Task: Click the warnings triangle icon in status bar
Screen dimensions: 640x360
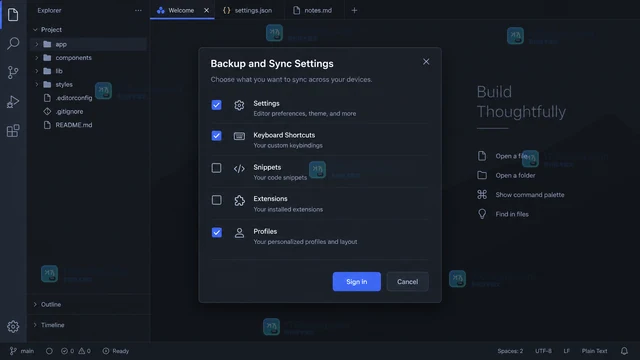Action: click(x=82, y=351)
